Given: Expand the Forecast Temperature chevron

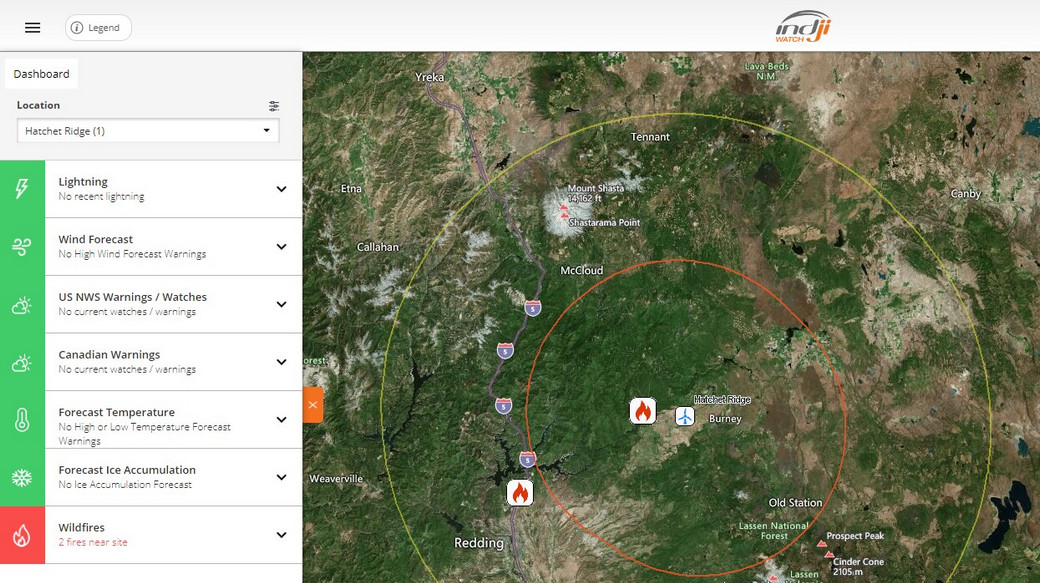Looking at the screenshot, I should tap(281, 420).
